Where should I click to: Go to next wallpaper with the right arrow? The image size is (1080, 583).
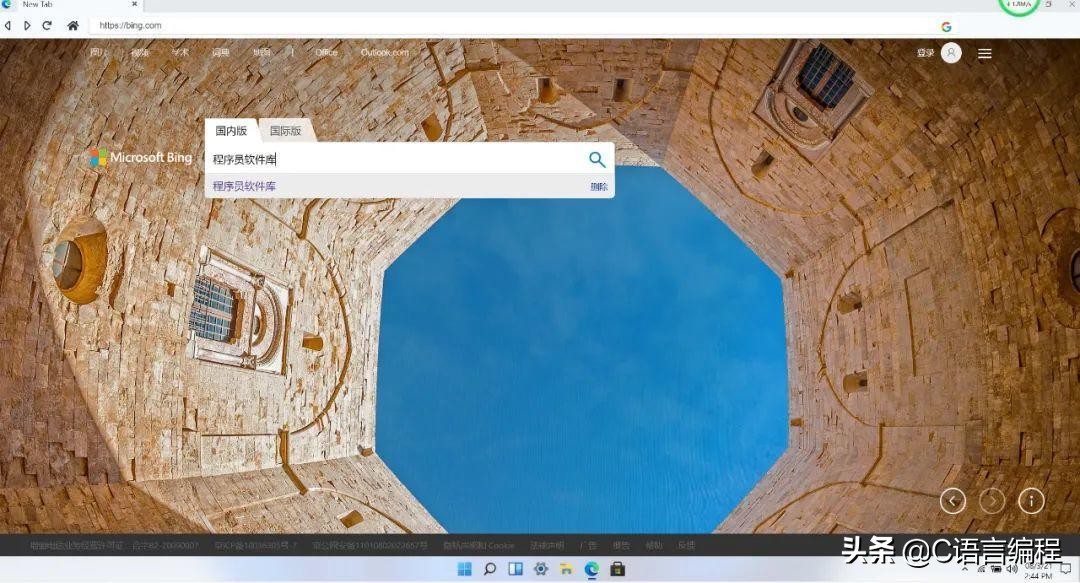click(x=991, y=500)
